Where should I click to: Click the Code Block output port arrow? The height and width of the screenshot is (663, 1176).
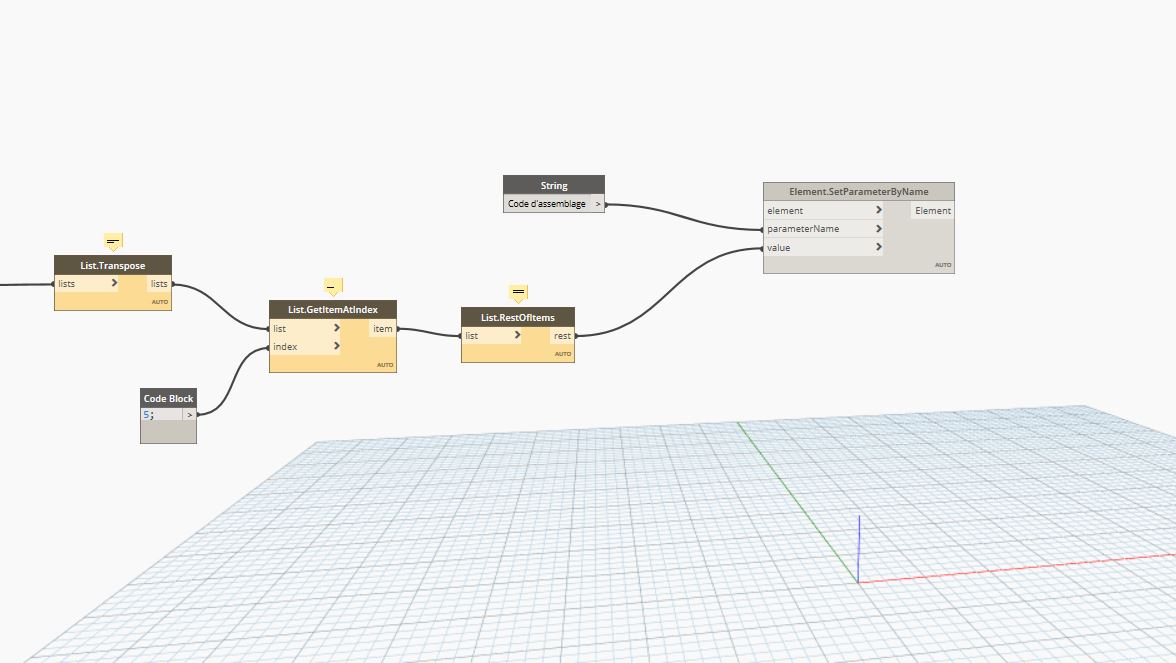coord(189,414)
